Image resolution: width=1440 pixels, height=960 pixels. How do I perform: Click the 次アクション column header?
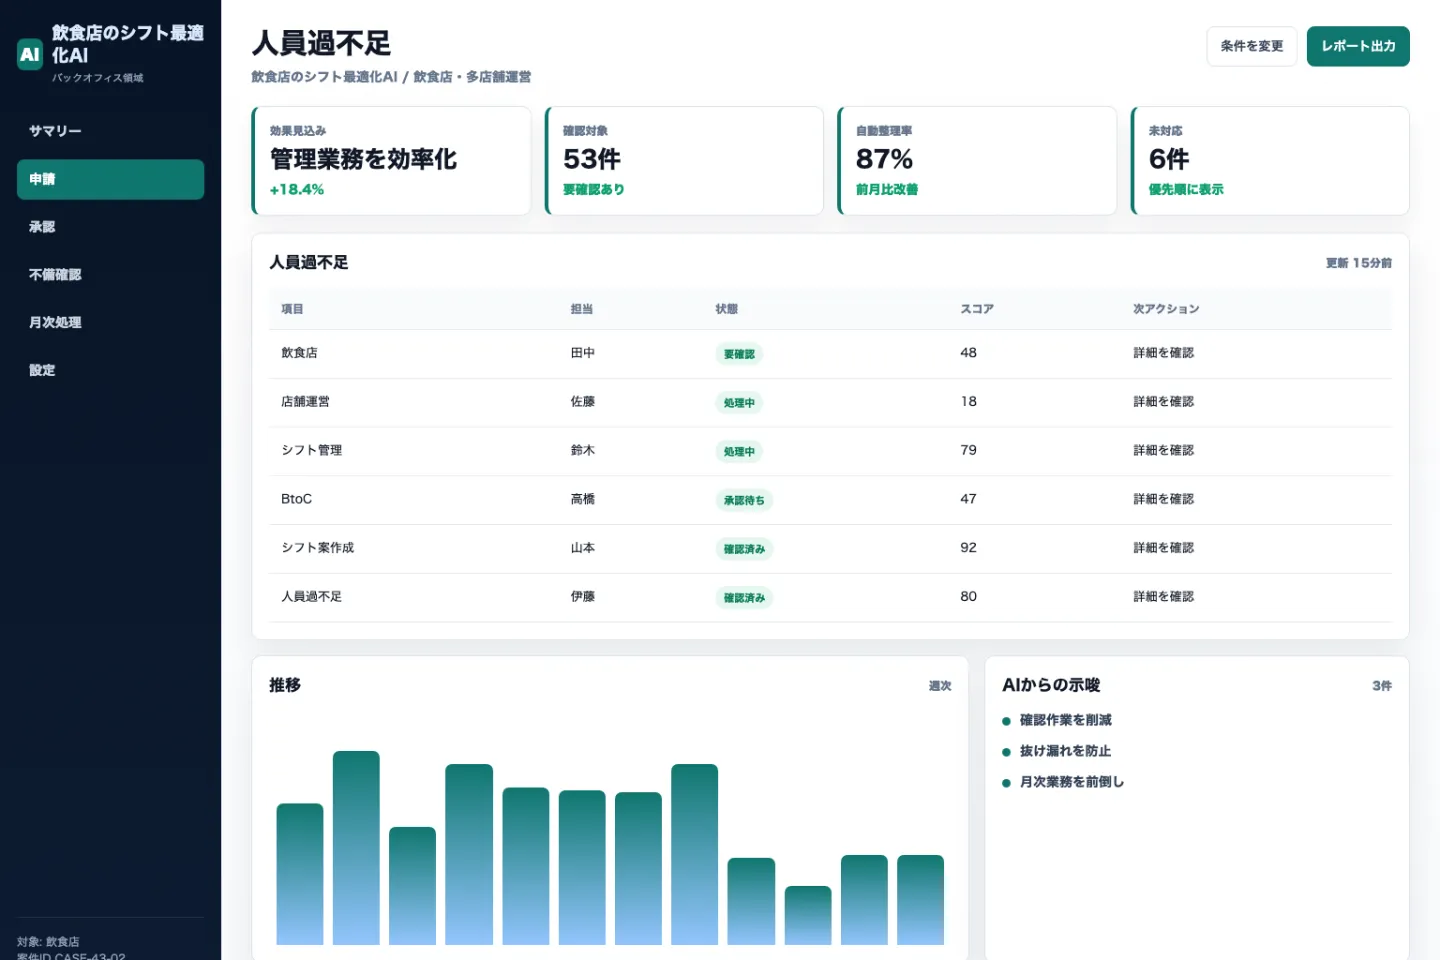pos(1166,309)
